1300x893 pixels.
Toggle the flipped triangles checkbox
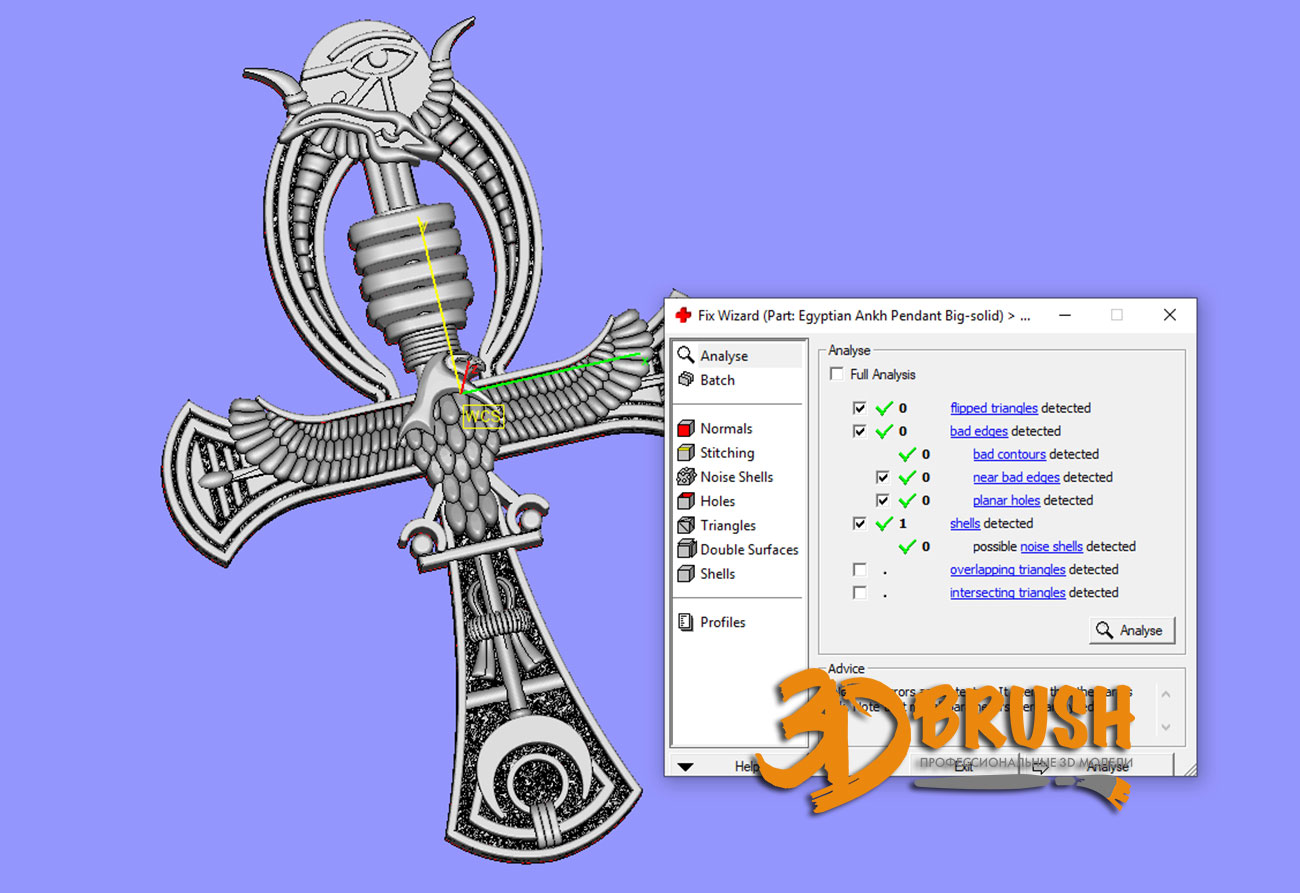click(x=860, y=408)
